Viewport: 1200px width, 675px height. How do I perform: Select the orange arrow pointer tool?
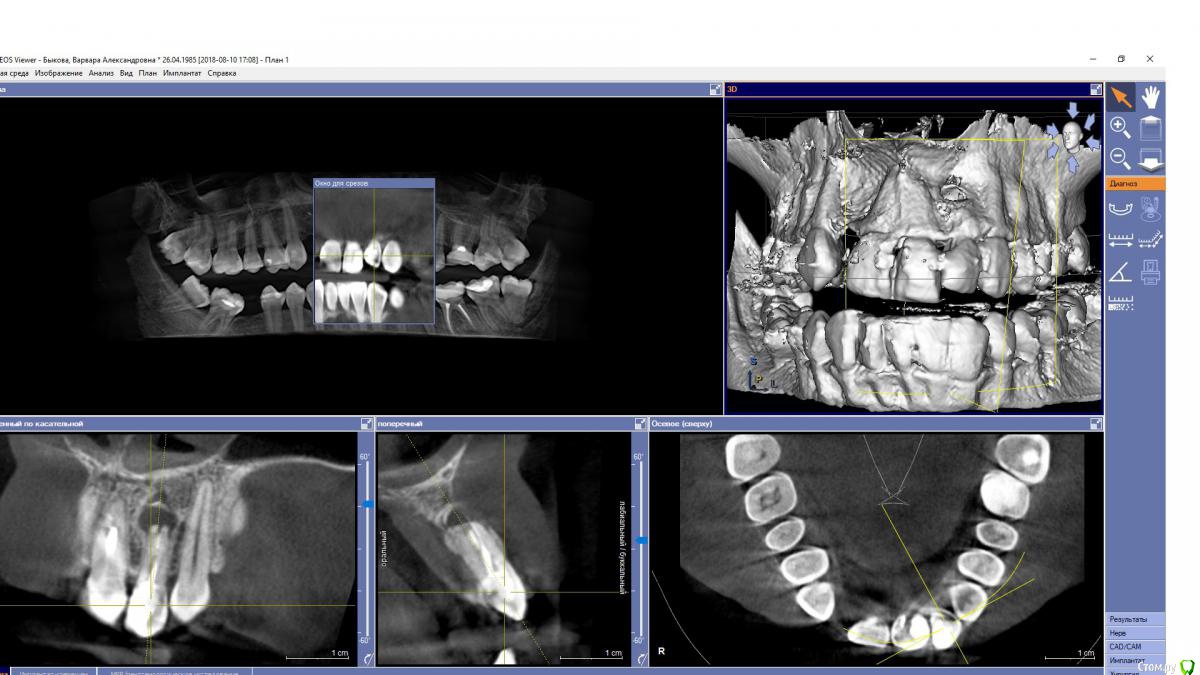coord(1121,97)
